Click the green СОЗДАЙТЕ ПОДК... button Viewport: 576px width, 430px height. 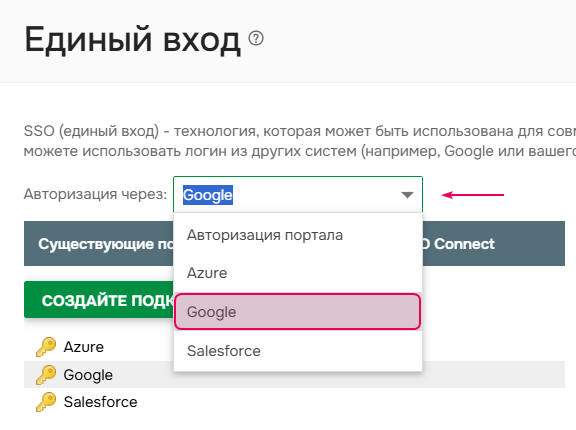99,300
